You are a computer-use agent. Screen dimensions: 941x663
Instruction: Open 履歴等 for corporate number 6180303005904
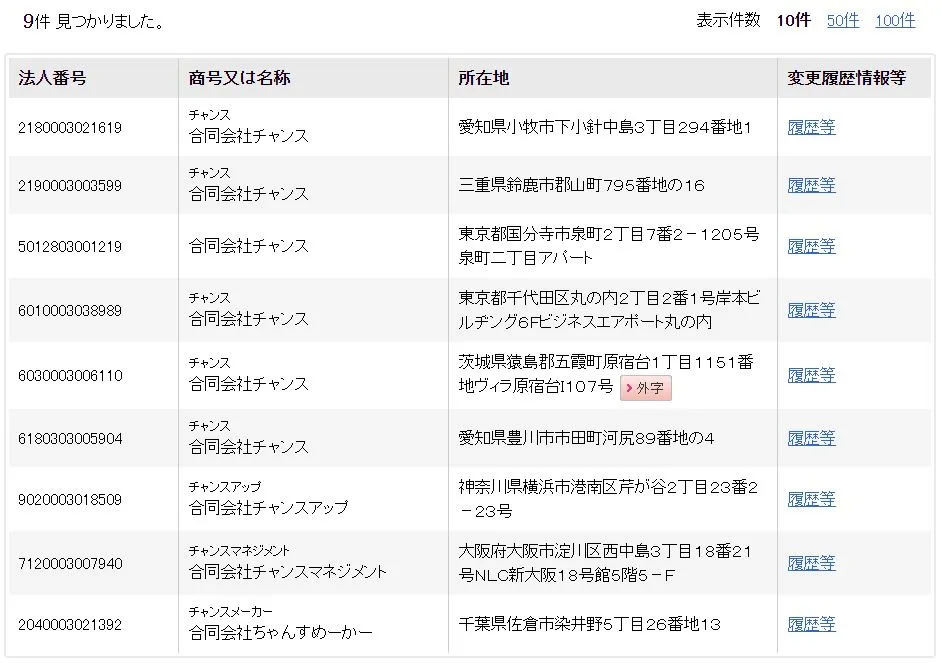811,438
